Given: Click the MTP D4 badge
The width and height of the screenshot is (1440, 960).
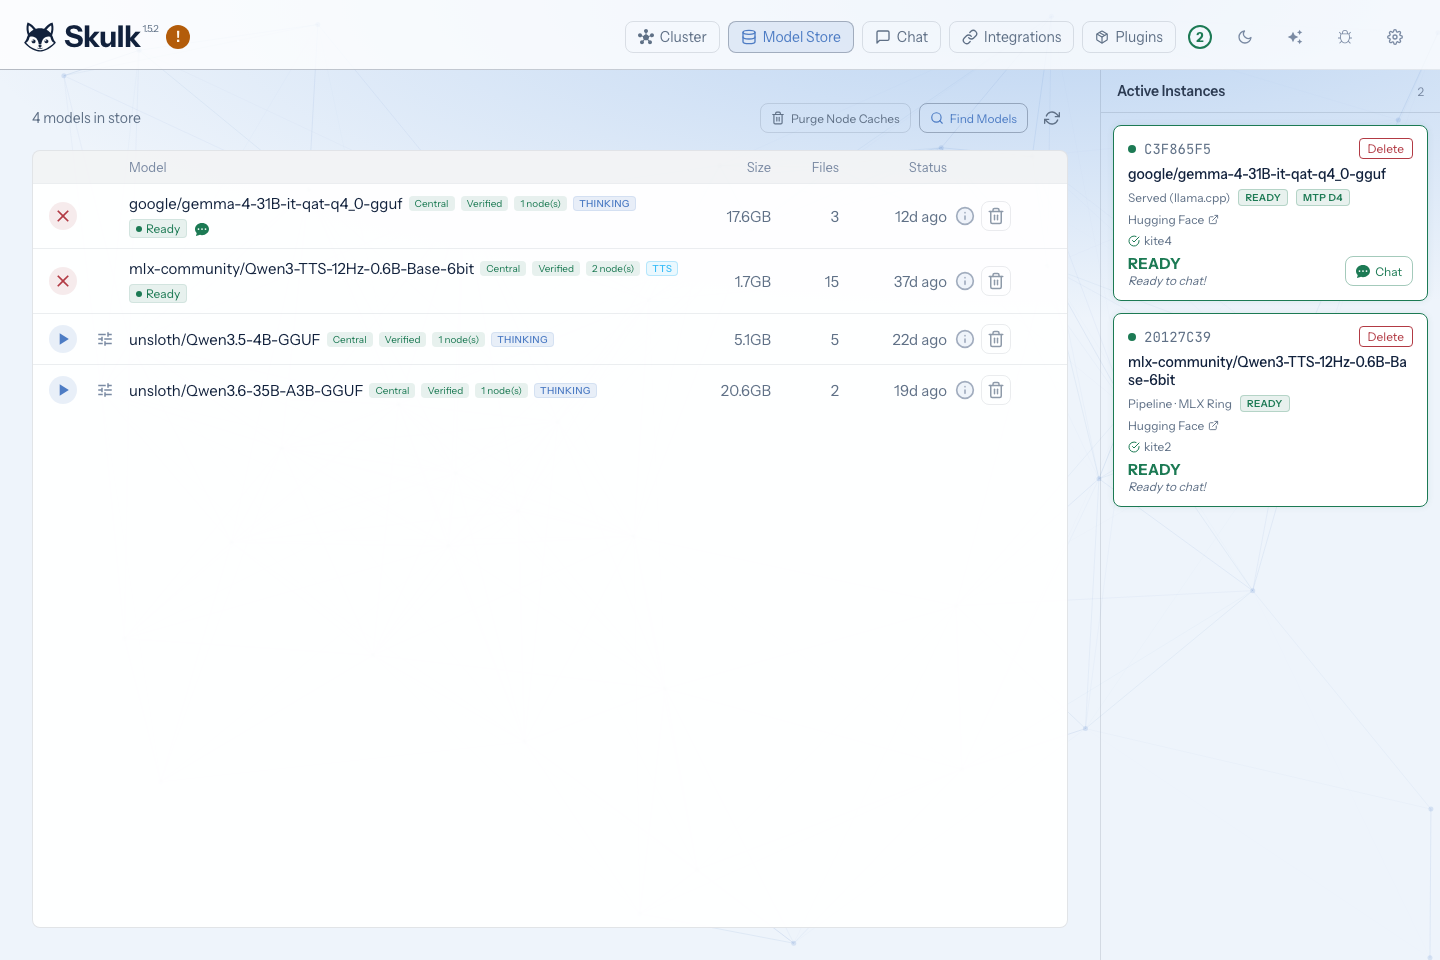Looking at the screenshot, I should pos(1322,198).
